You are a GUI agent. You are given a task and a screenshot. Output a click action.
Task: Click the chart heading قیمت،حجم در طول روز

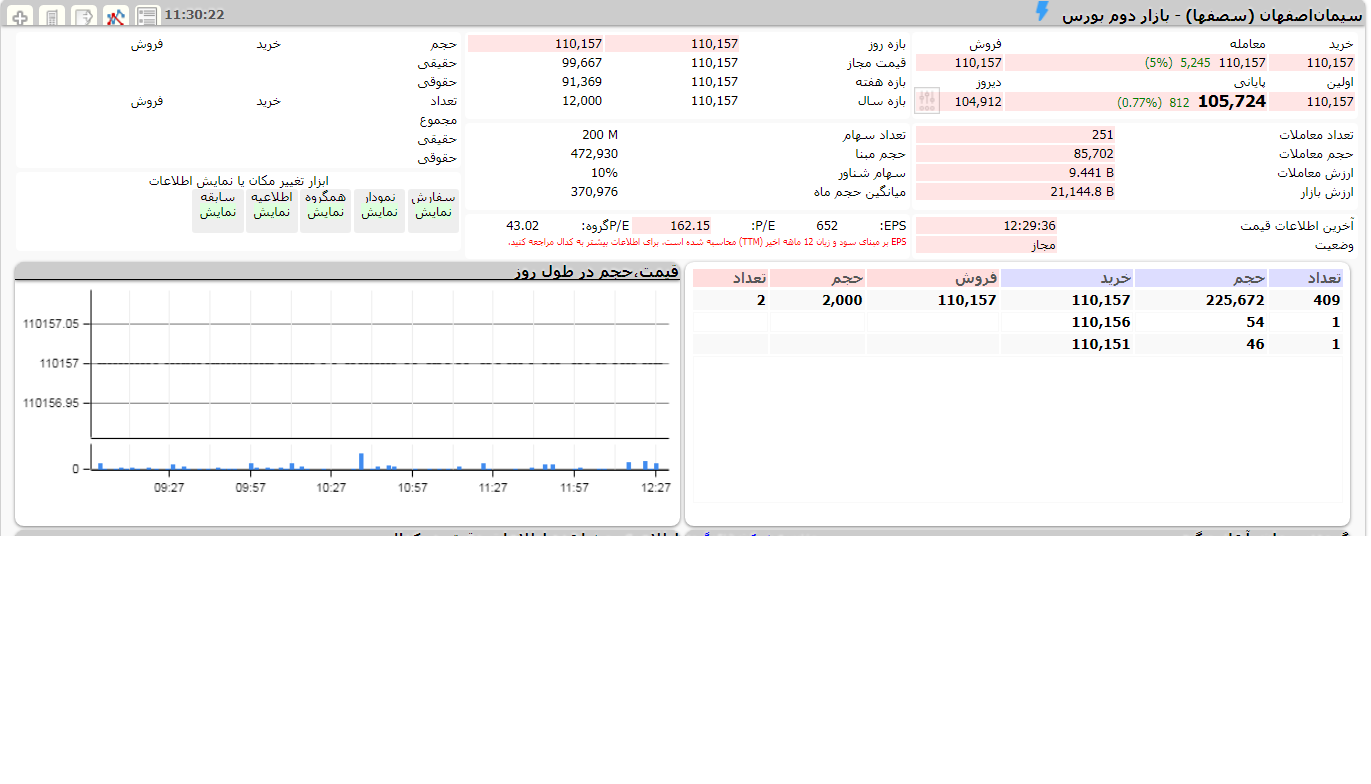click(597, 272)
